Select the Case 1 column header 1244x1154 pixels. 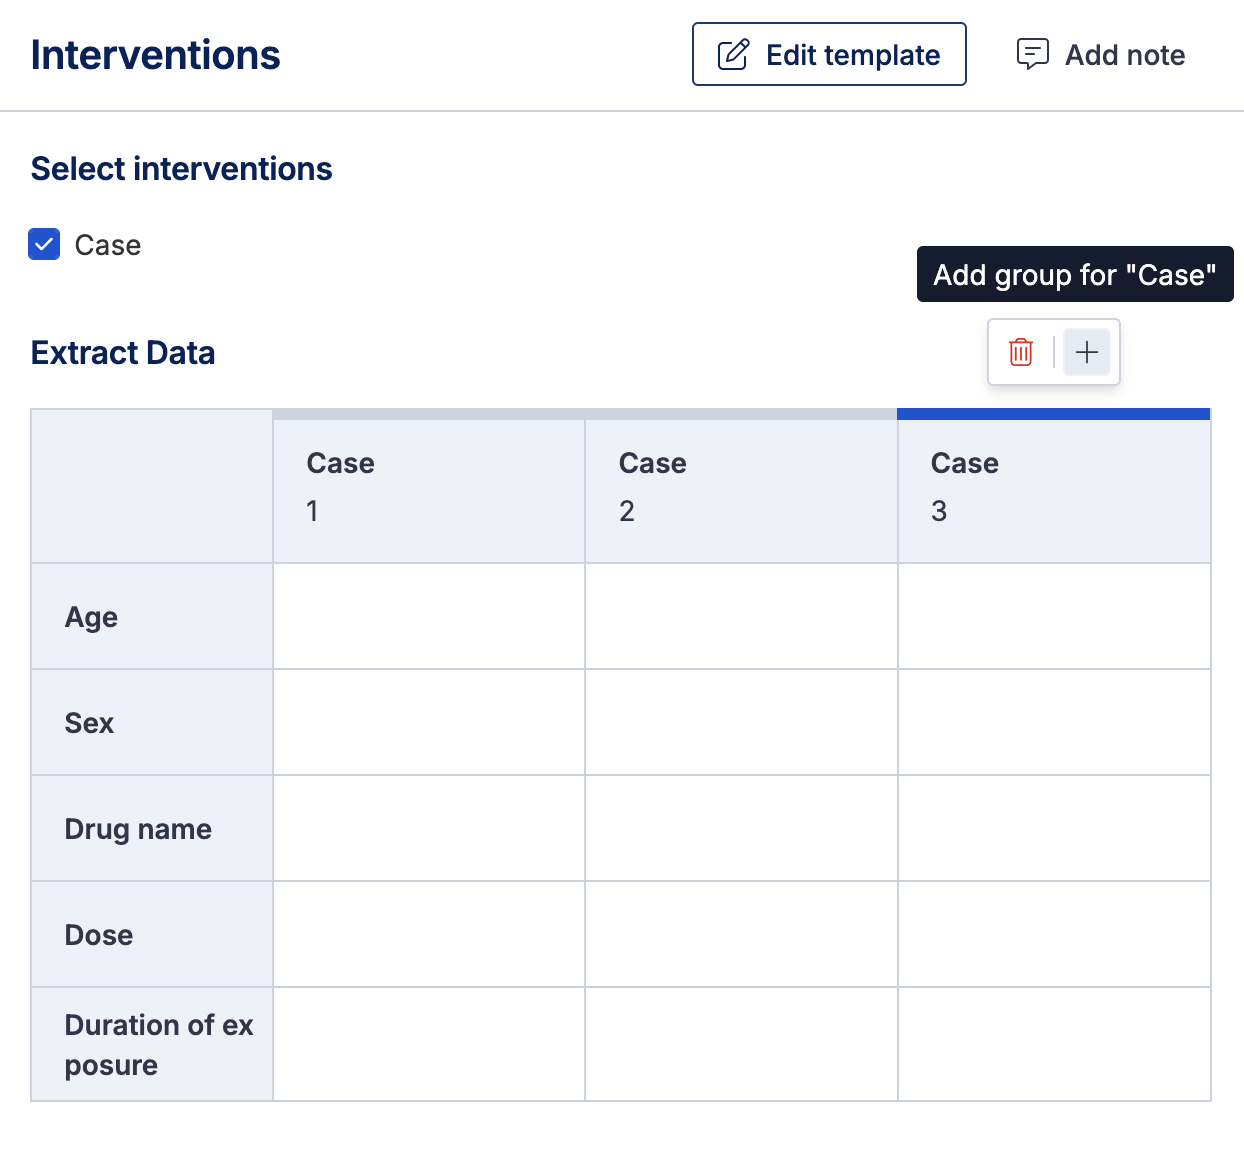429,490
